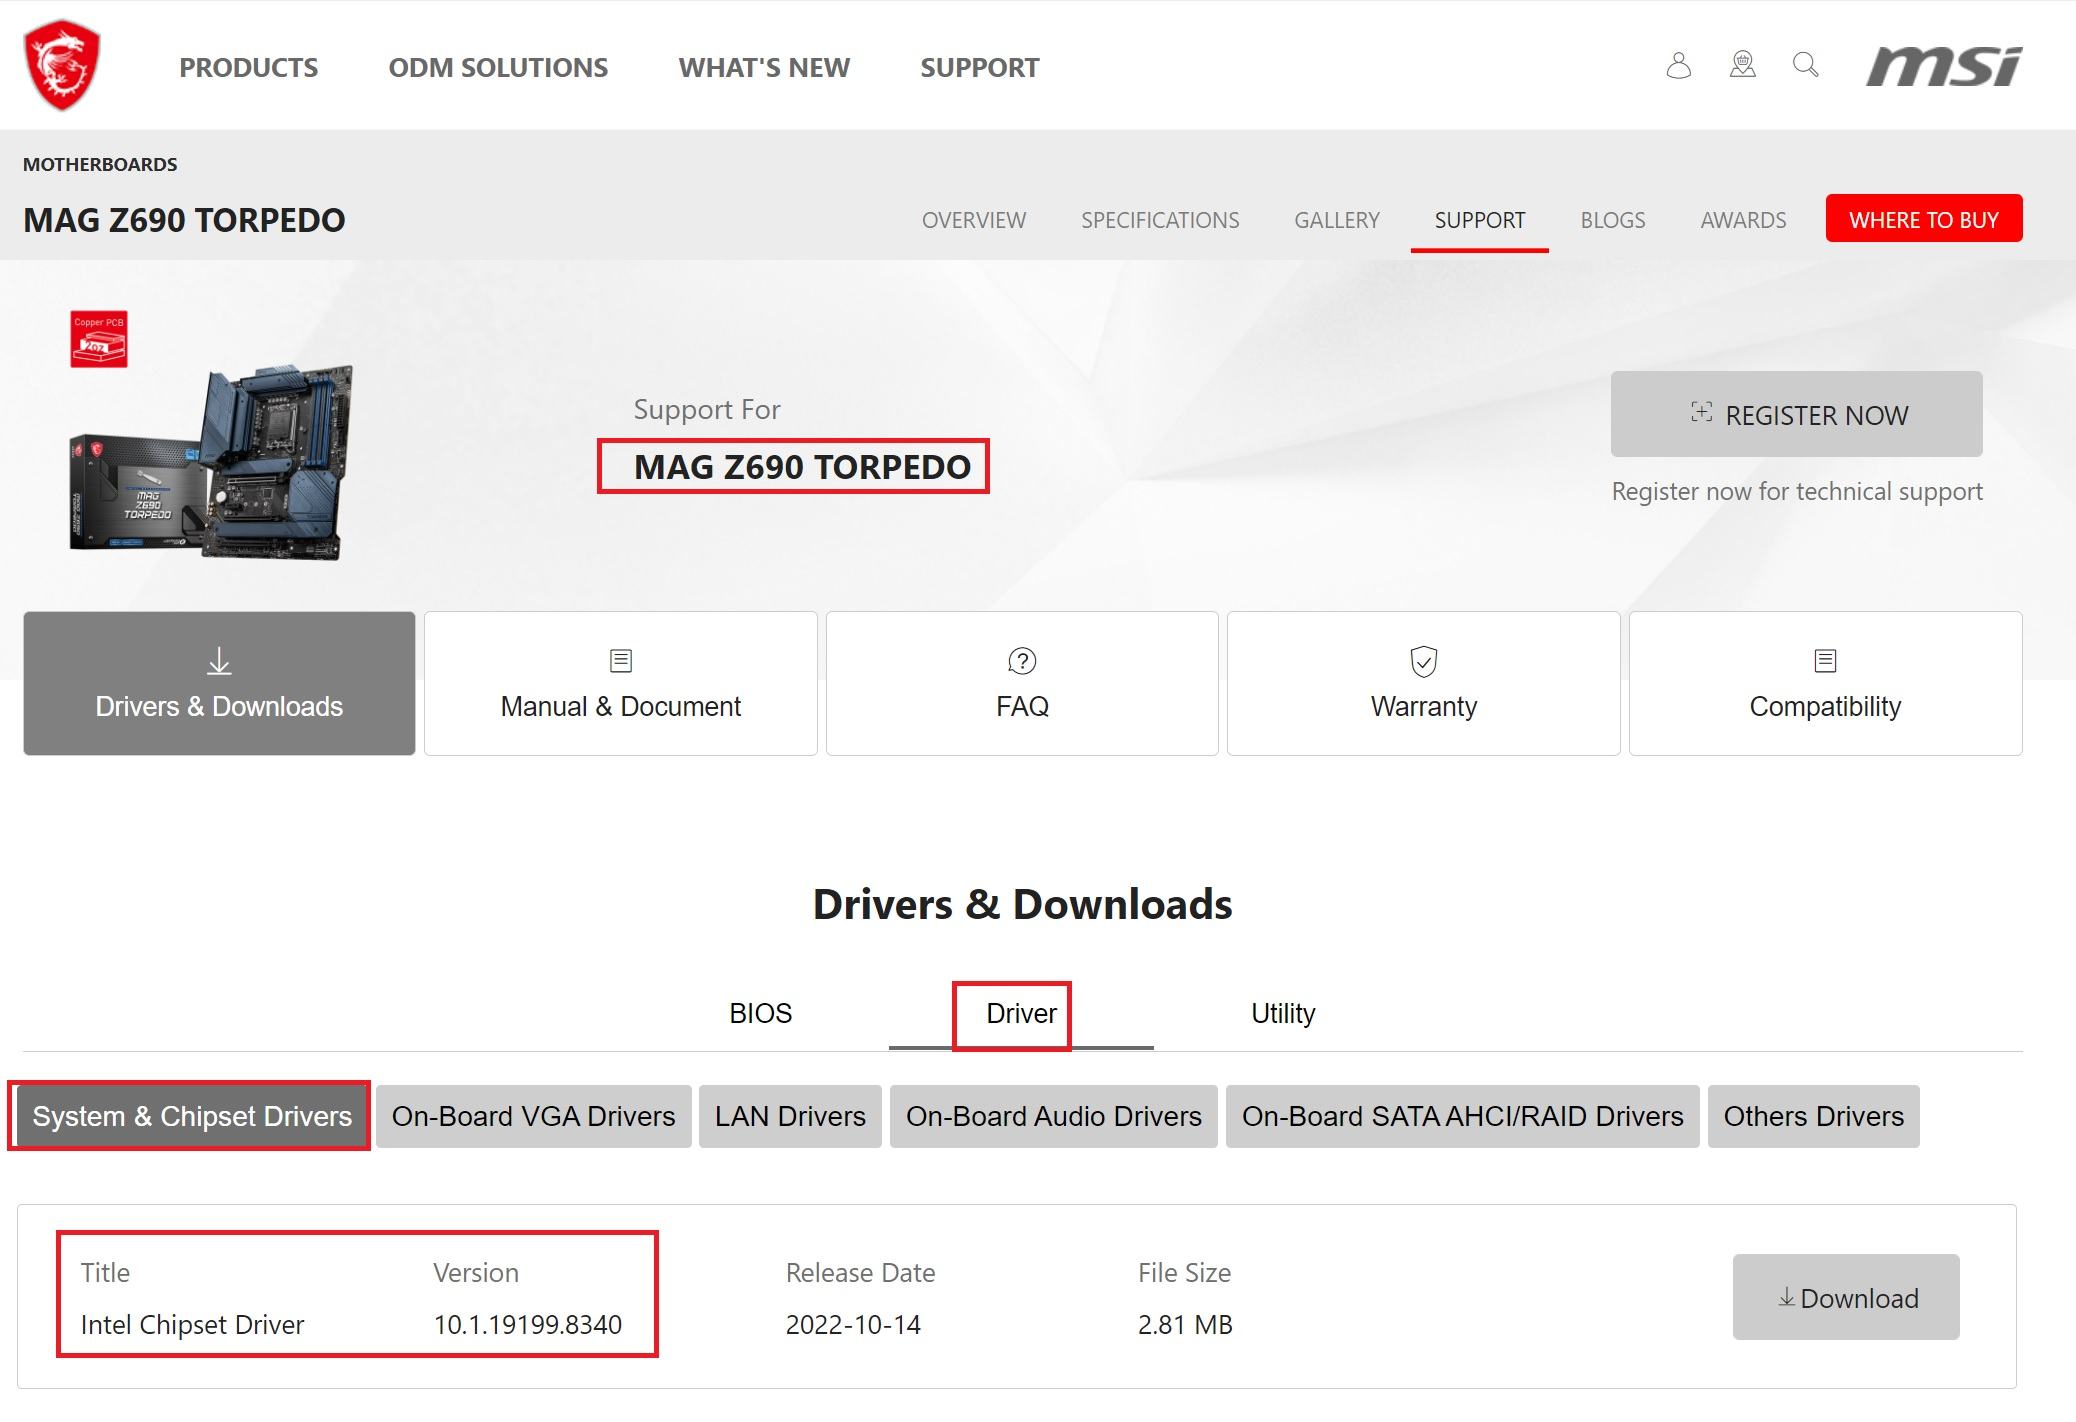Click the REGISTER NOW button
Image resolution: width=2076 pixels, height=1422 pixels.
click(x=1797, y=414)
